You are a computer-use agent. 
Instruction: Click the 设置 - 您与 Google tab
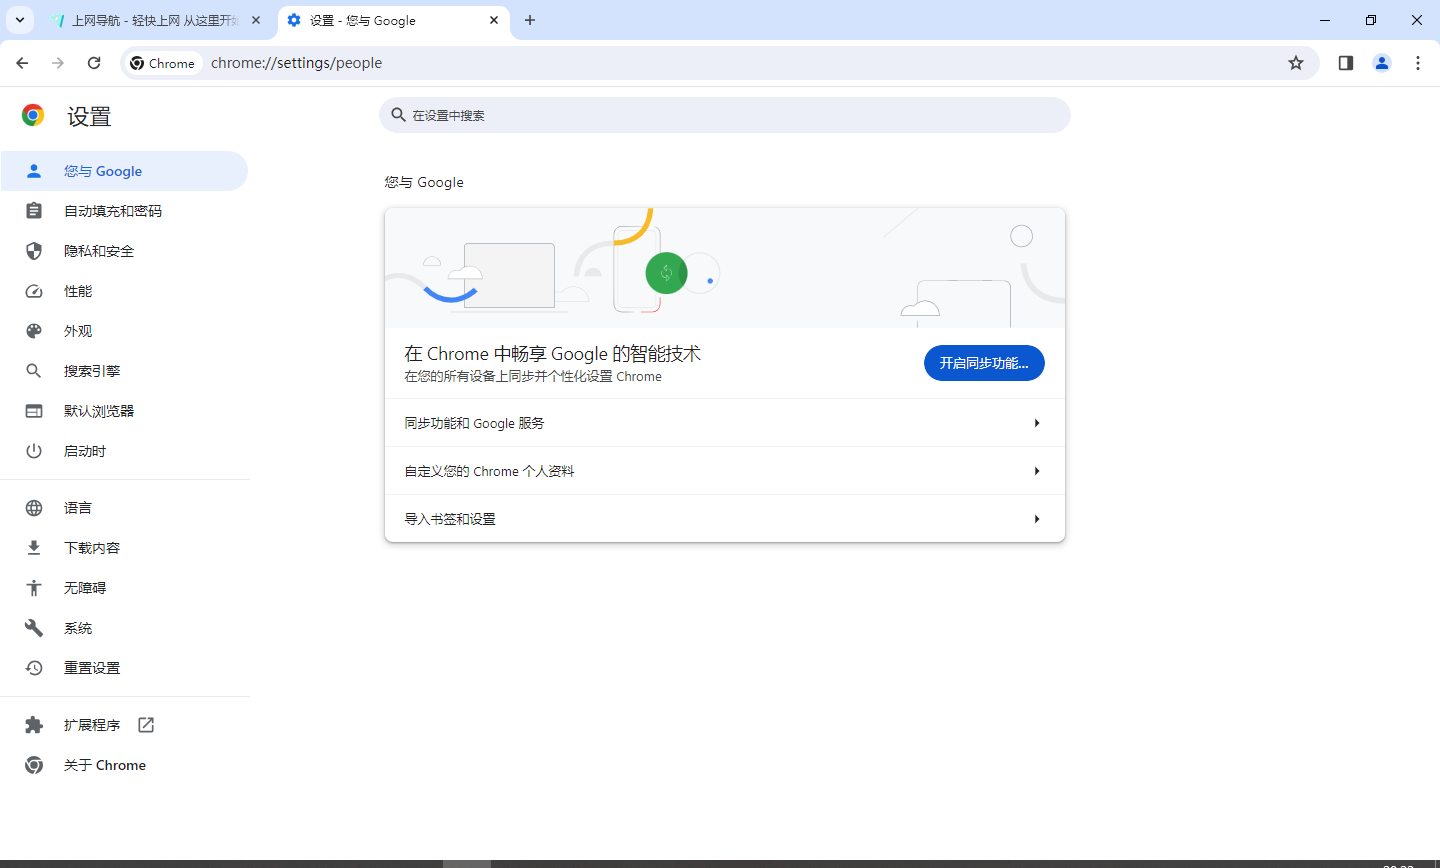(393, 20)
